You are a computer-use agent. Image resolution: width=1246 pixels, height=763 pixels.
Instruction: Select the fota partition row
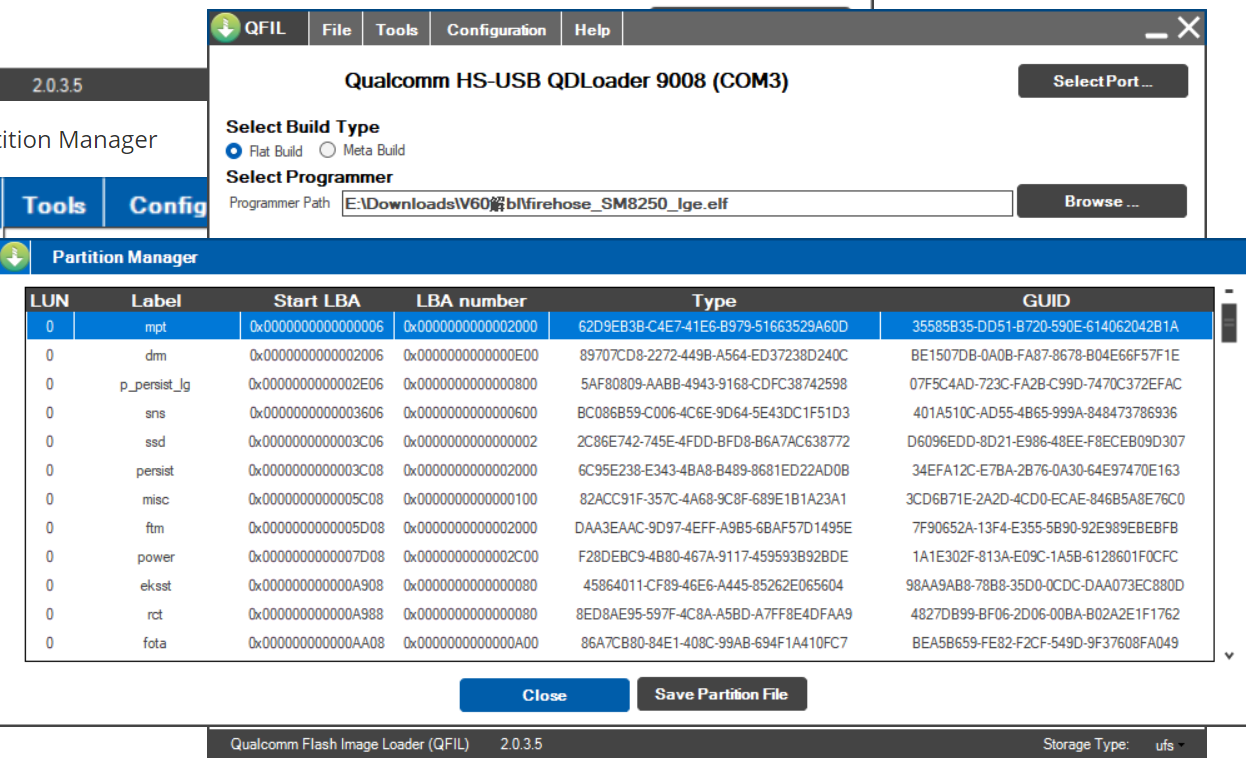(x=155, y=643)
